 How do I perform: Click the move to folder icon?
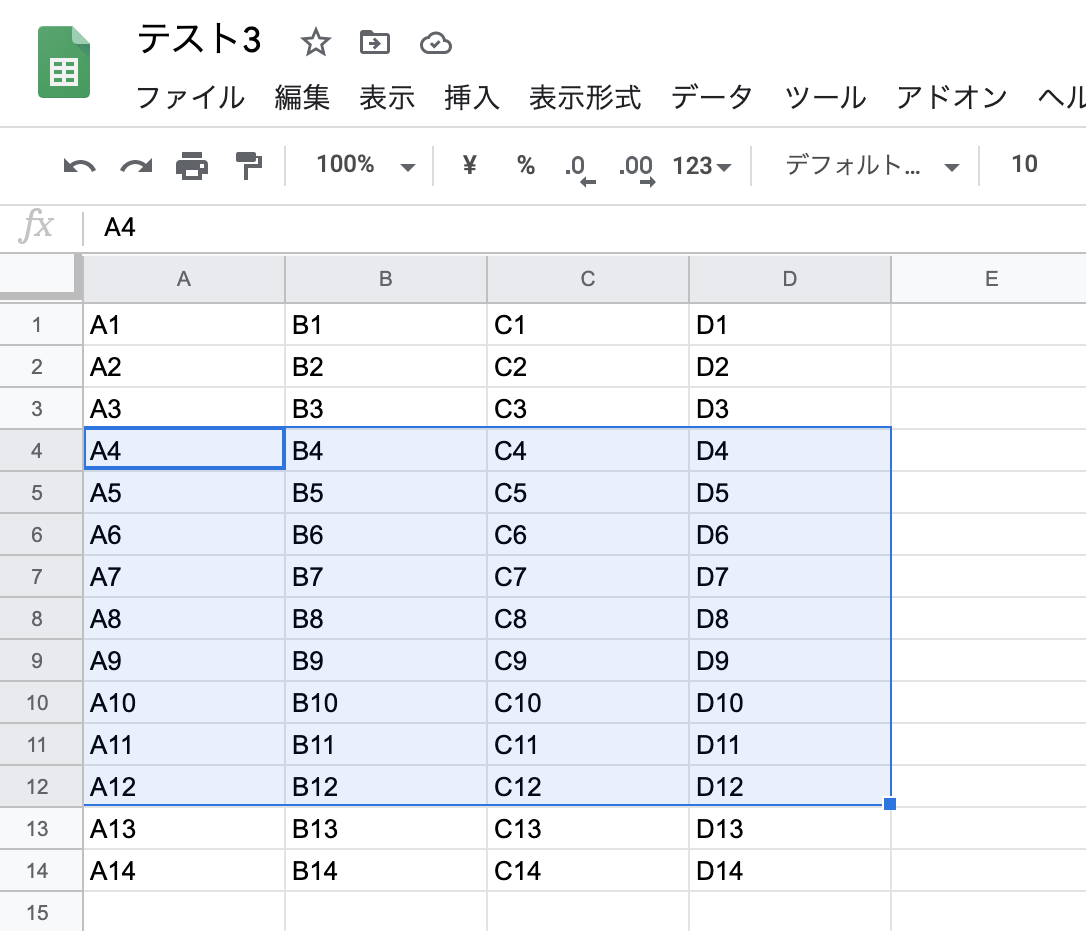[375, 42]
